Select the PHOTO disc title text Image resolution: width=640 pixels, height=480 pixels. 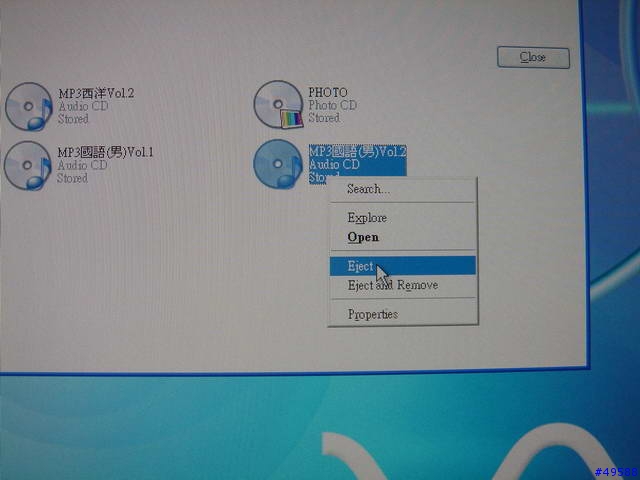click(328, 92)
